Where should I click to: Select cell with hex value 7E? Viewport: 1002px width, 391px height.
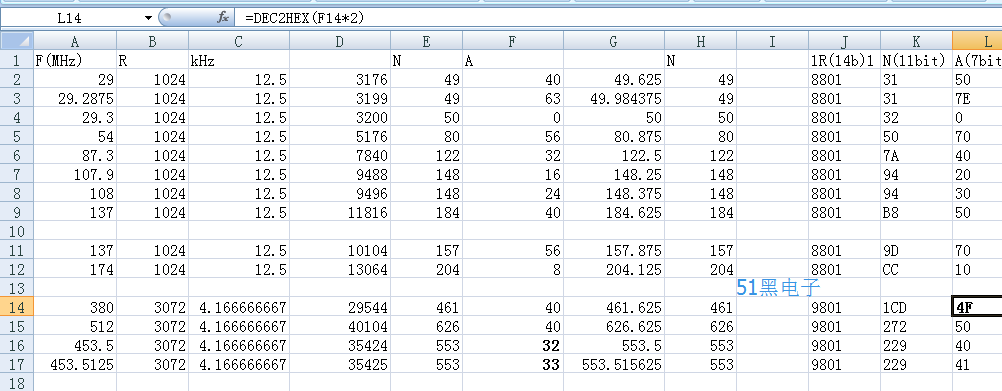coord(977,98)
